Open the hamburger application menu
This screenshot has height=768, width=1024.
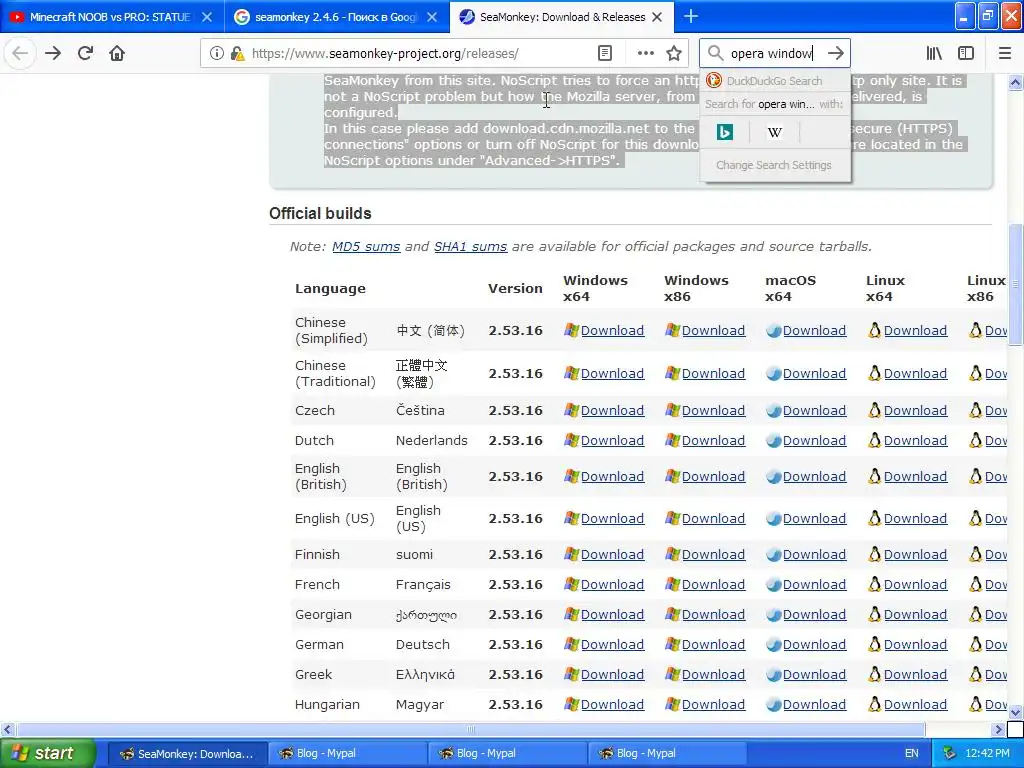(1004, 53)
